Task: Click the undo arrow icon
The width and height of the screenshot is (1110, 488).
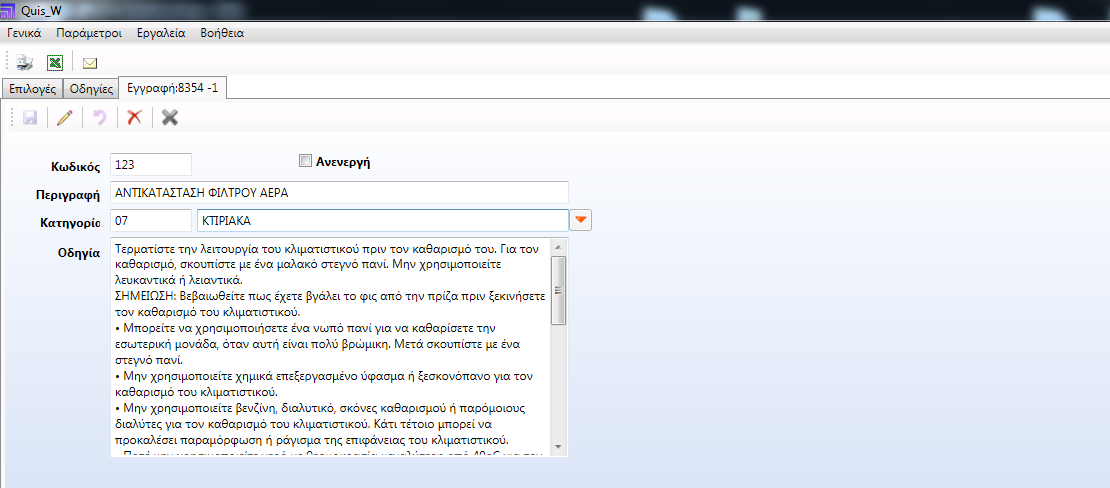Action: [x=99, y=118]
